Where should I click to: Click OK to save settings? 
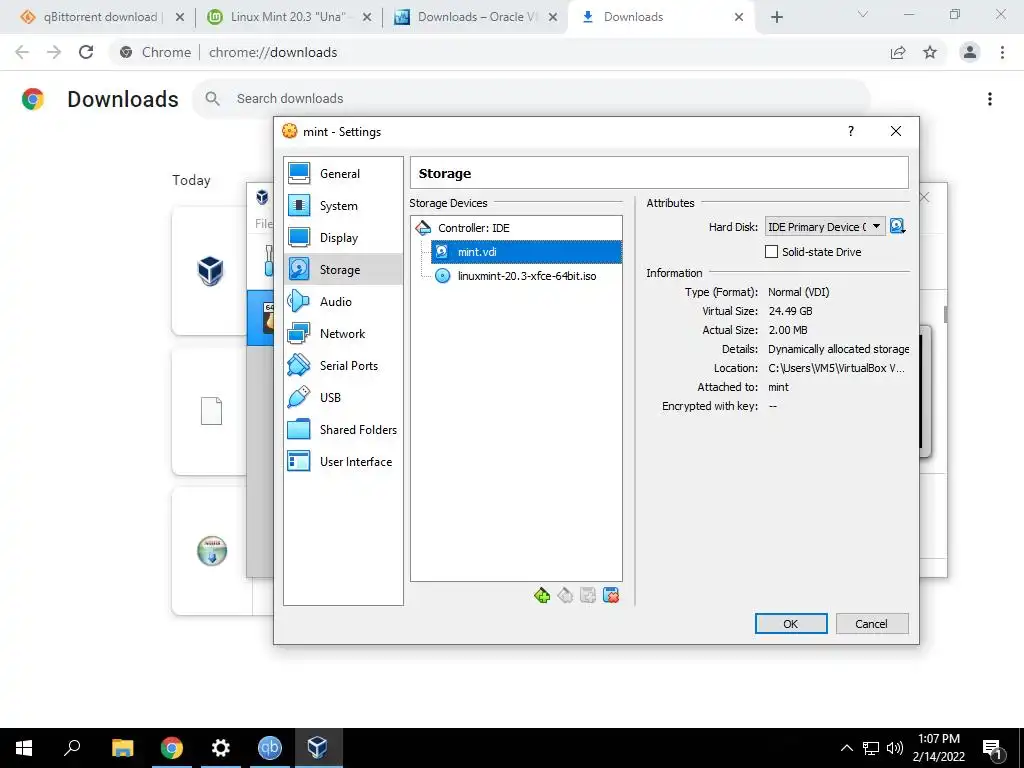[791, 624]
